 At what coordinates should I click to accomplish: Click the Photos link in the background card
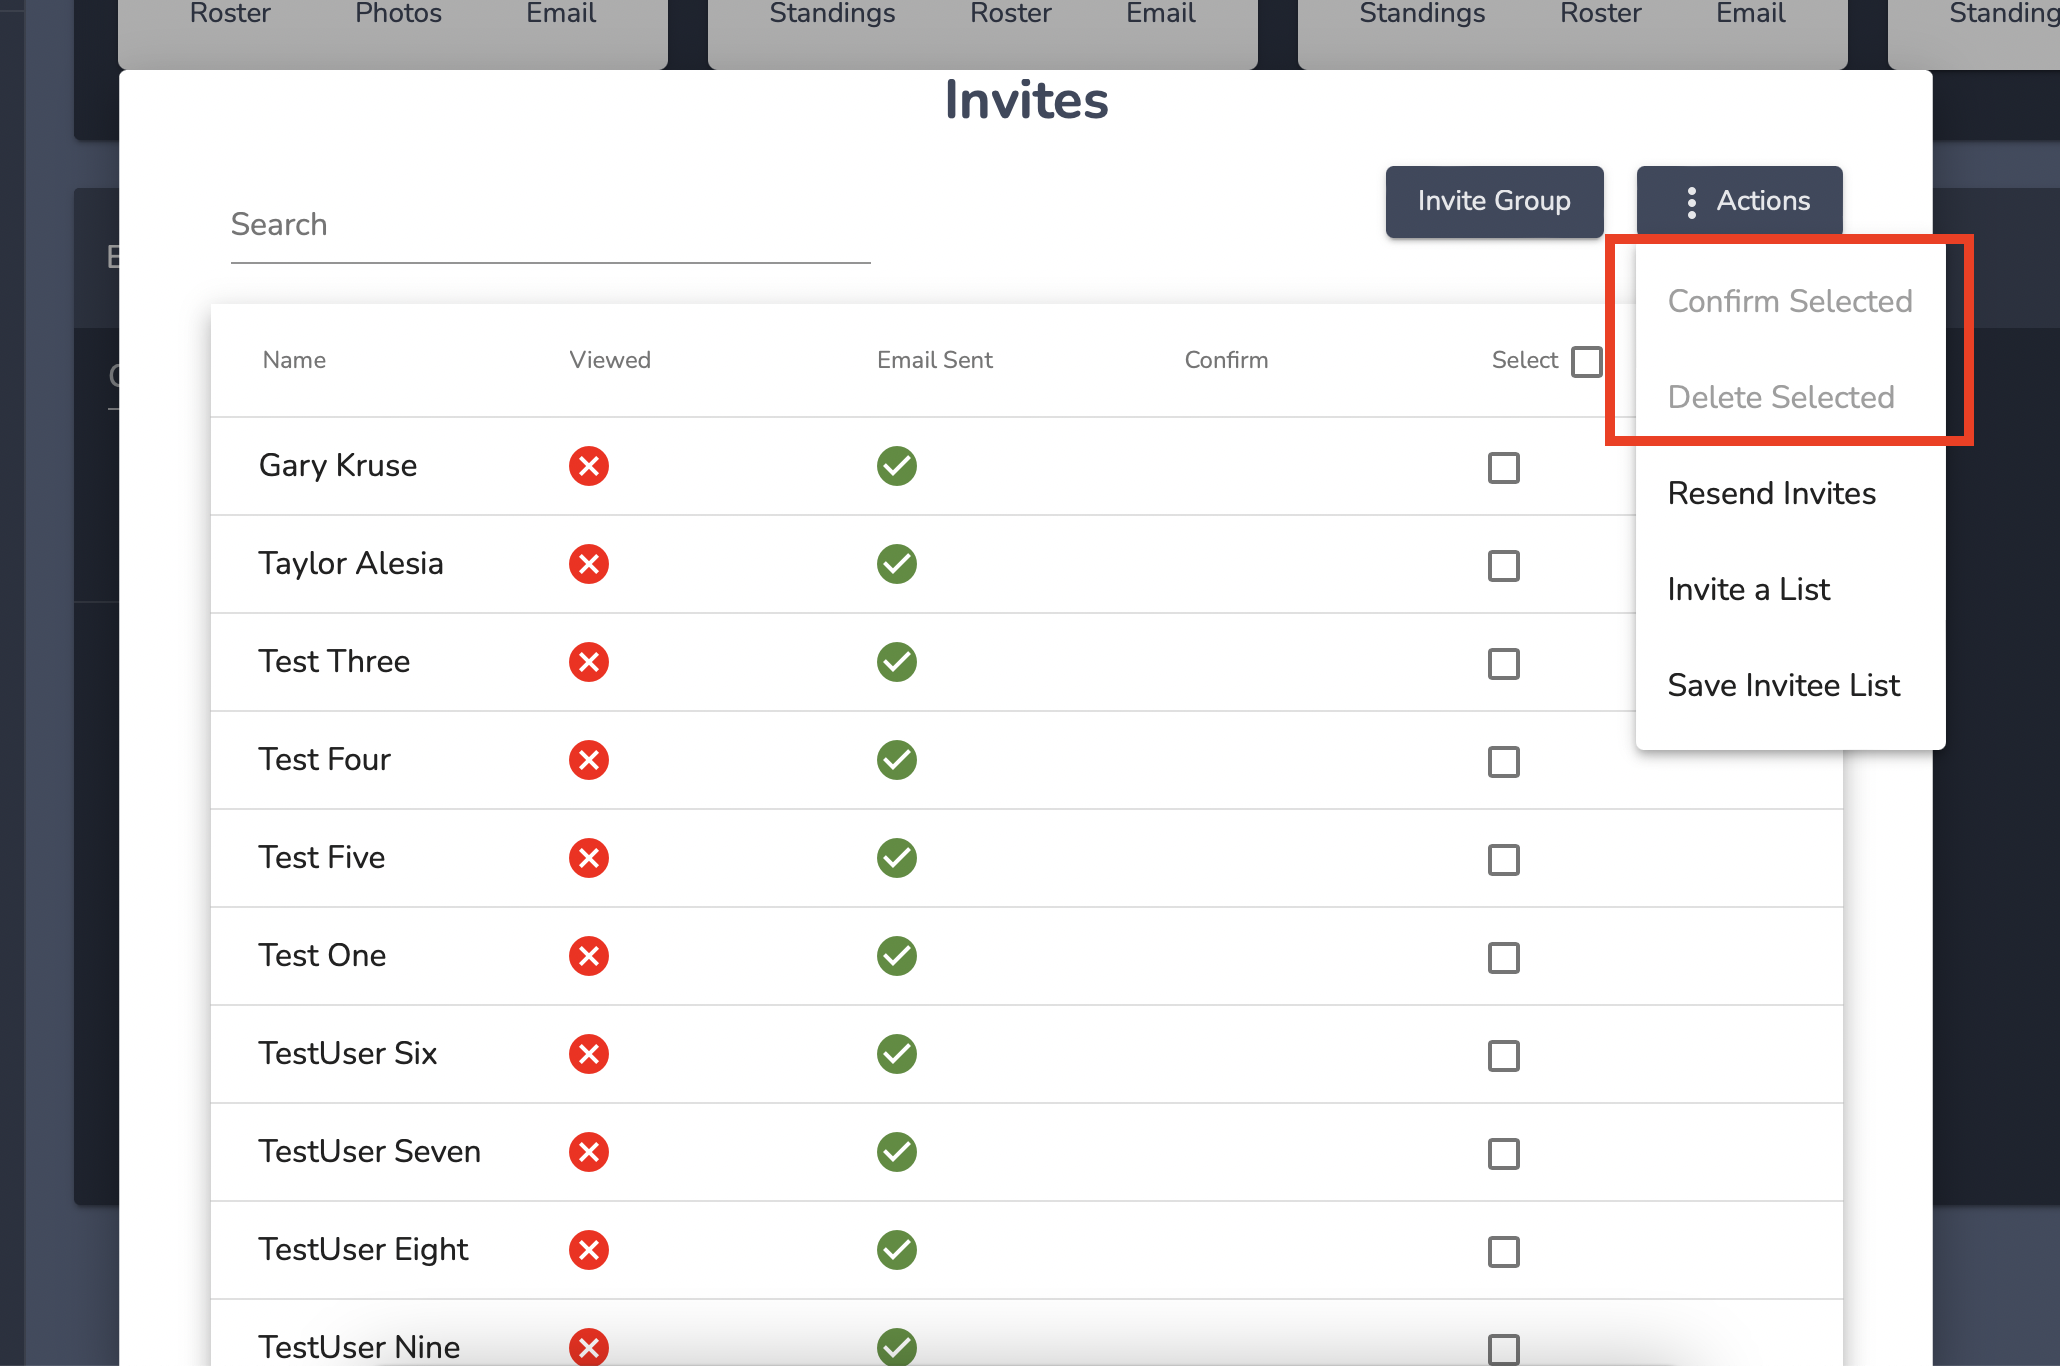[x=398, y=13]
